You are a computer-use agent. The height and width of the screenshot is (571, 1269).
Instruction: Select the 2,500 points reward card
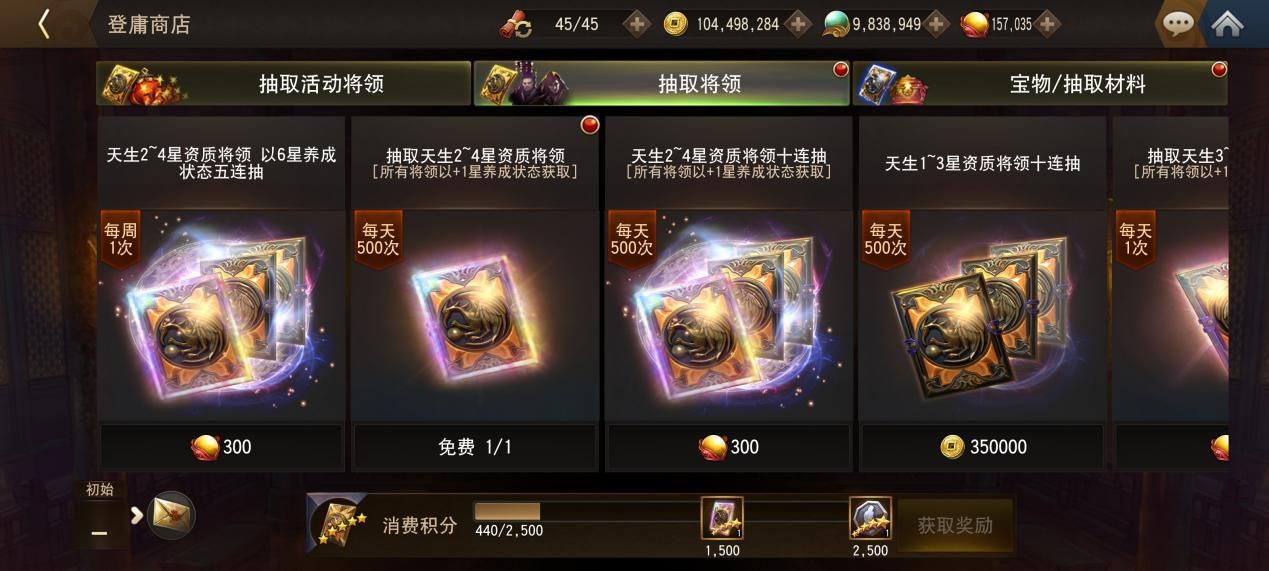tap(870, 518)
